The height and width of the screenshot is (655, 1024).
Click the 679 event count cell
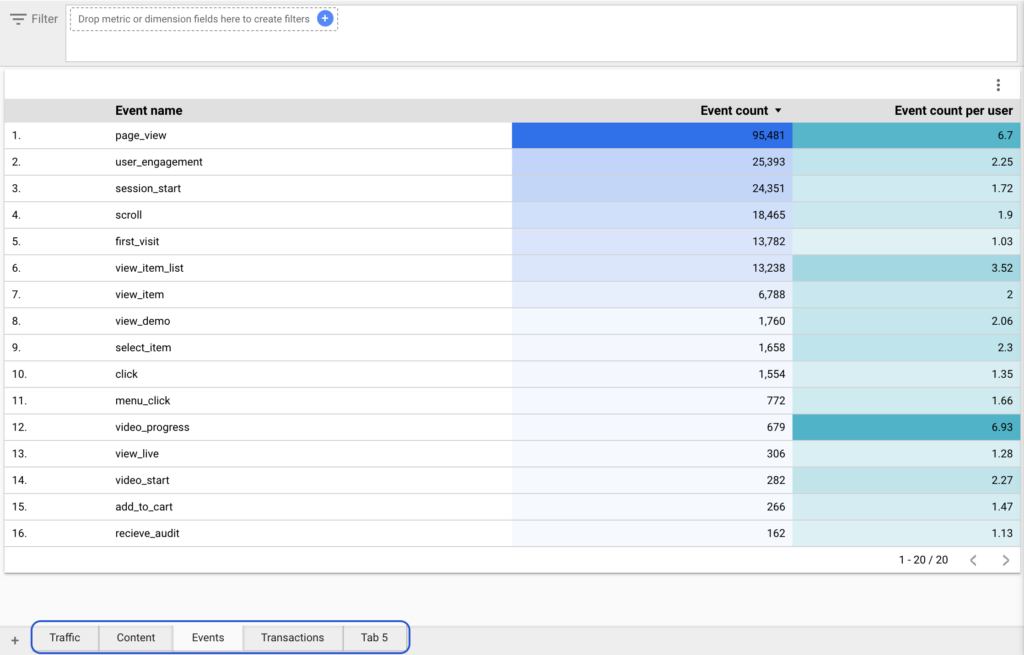tap(652, 427)
